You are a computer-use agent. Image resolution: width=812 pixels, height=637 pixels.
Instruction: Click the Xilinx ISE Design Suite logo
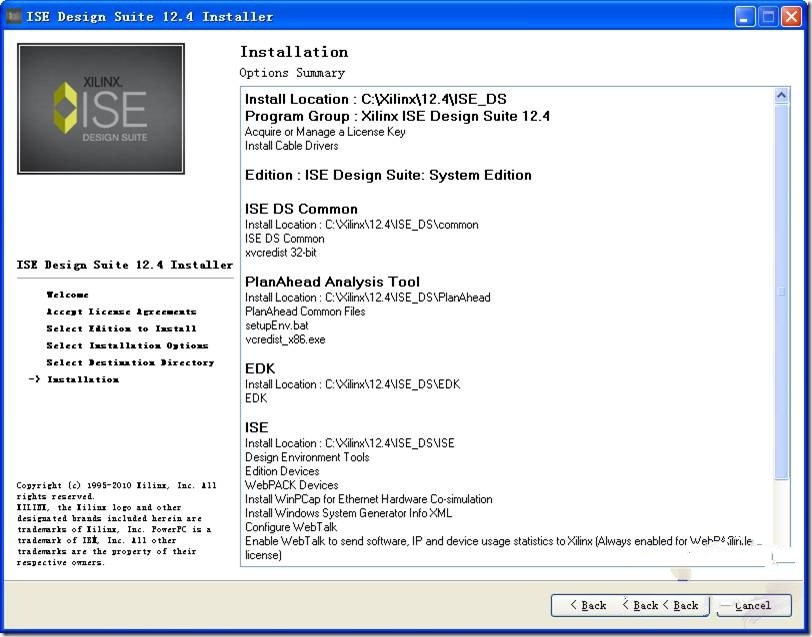(x=101, y=109)
